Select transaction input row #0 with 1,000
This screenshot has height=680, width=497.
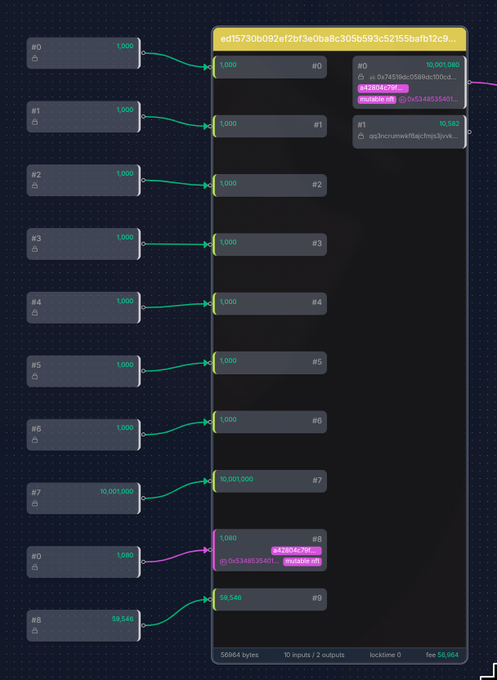pyautogui.click(x=270, y=67)
